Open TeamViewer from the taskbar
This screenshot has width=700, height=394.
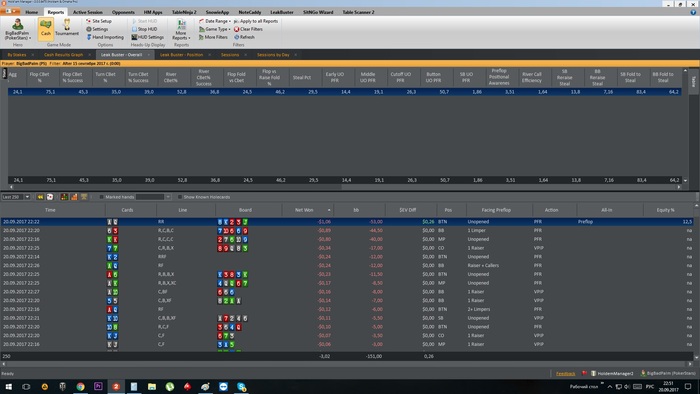[x=224, y=387]
